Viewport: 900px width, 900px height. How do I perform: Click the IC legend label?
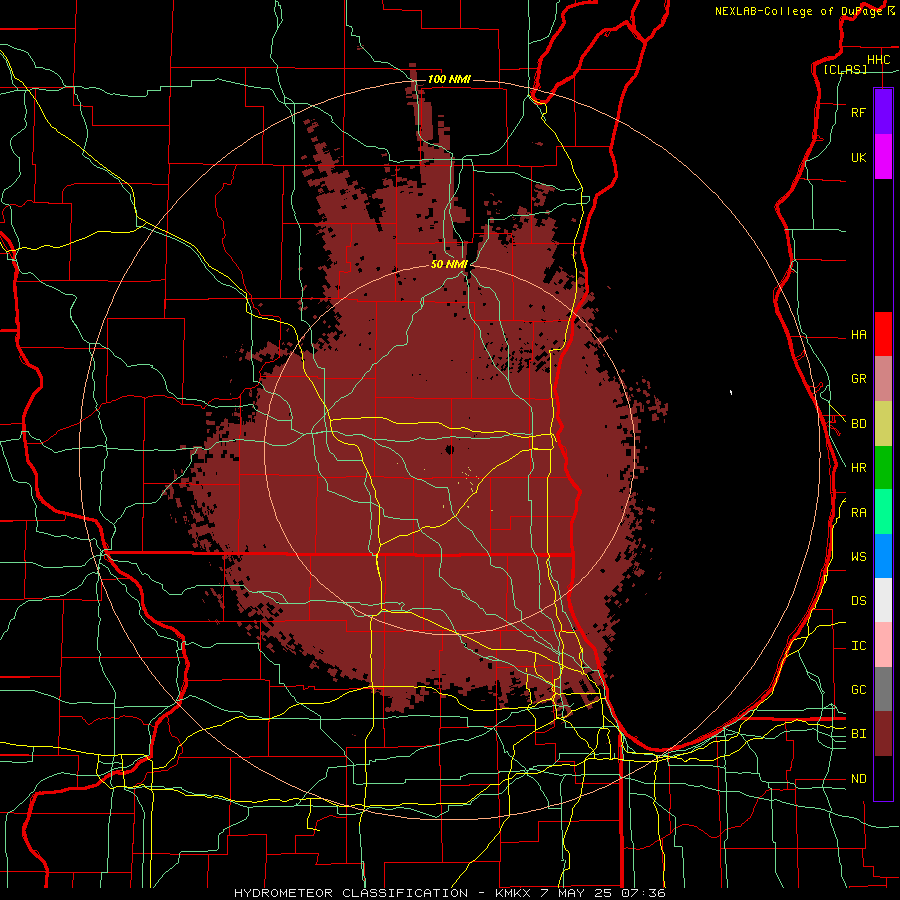858,646
